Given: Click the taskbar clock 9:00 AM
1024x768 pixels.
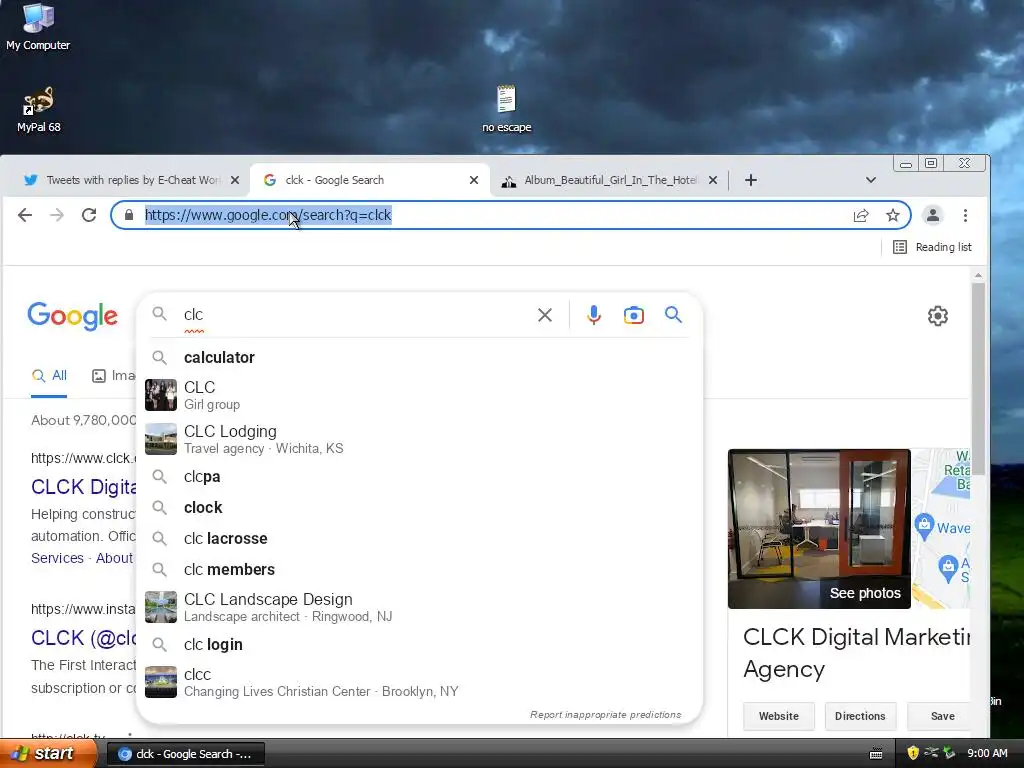Looking at the screenshot, I should point(987,754).
